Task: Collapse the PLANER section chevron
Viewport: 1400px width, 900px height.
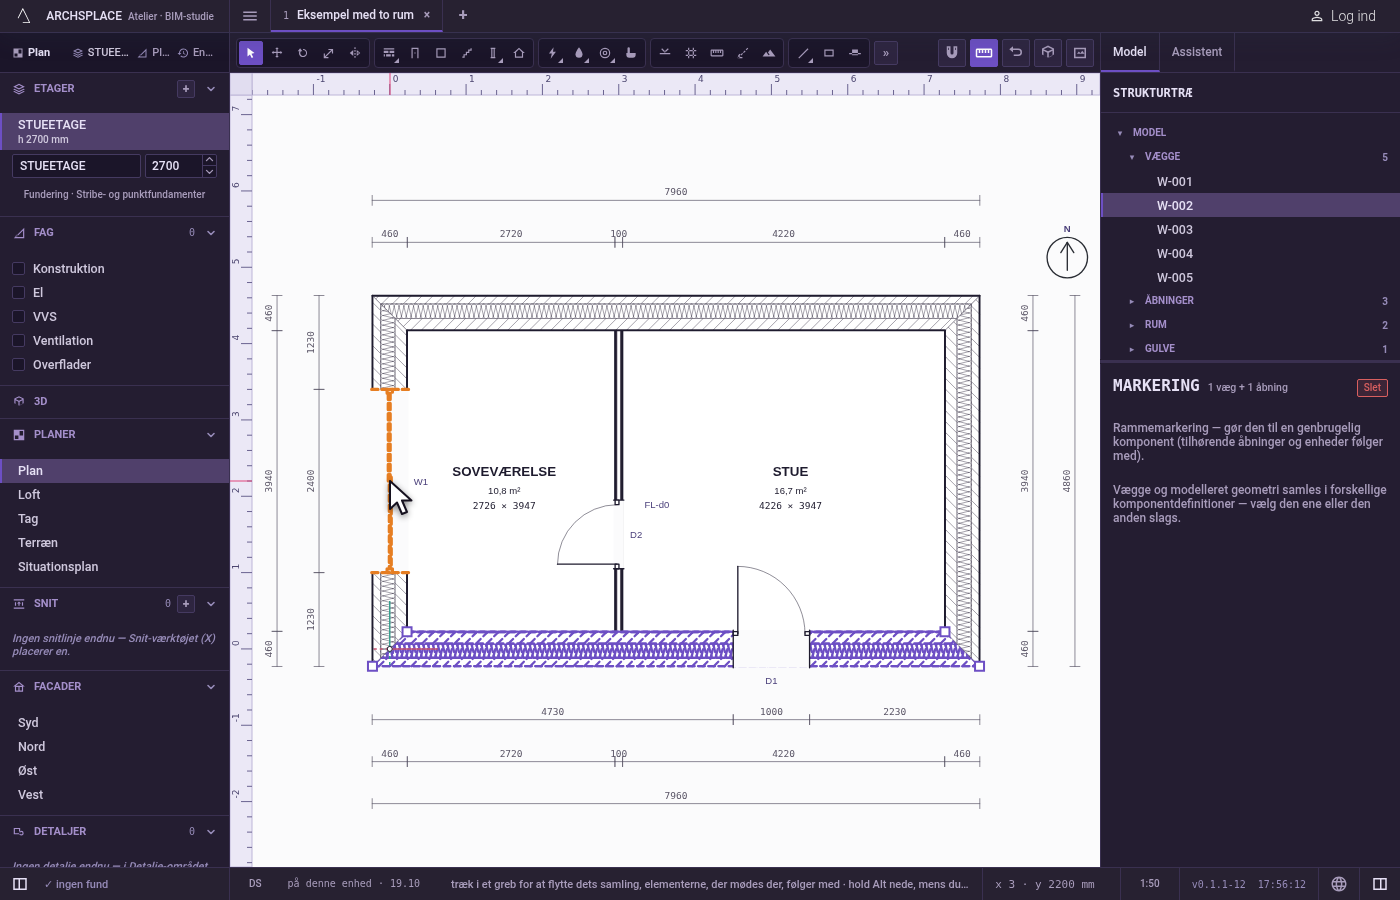Action: (211, 435)
